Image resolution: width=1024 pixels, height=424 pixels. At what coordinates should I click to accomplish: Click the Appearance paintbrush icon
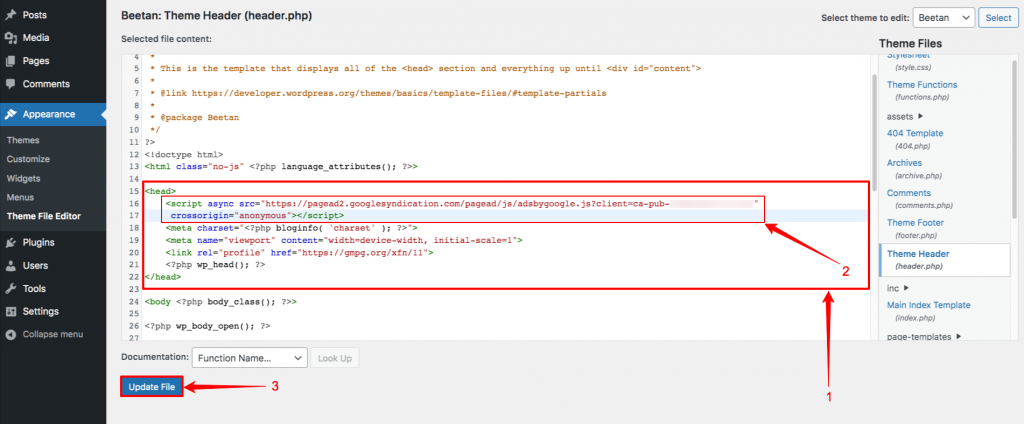10,114
